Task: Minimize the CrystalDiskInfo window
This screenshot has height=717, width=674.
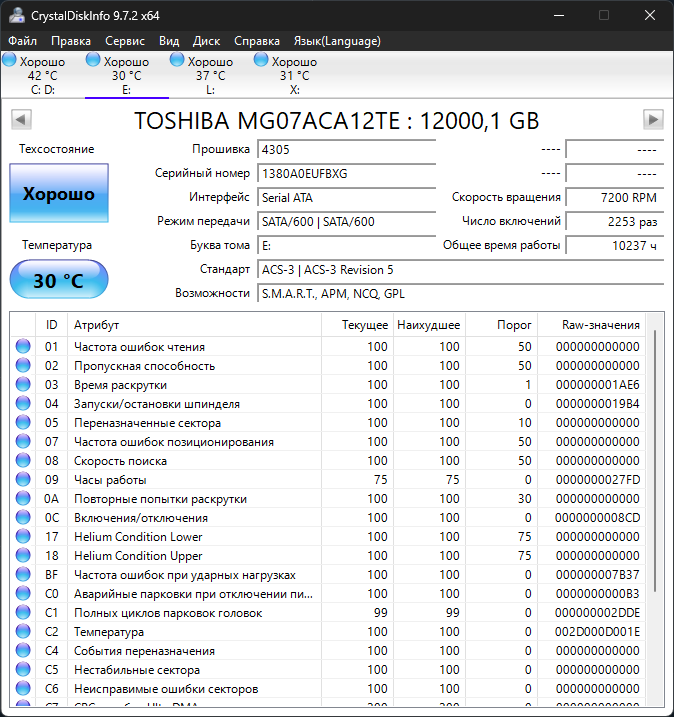Action: click(559, 16)
